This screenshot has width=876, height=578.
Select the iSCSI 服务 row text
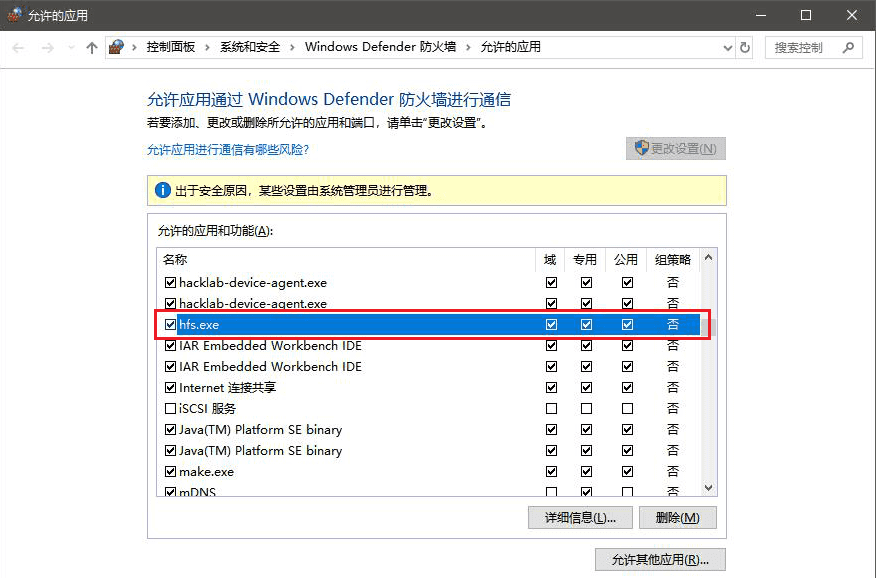(x=207, y=409)
